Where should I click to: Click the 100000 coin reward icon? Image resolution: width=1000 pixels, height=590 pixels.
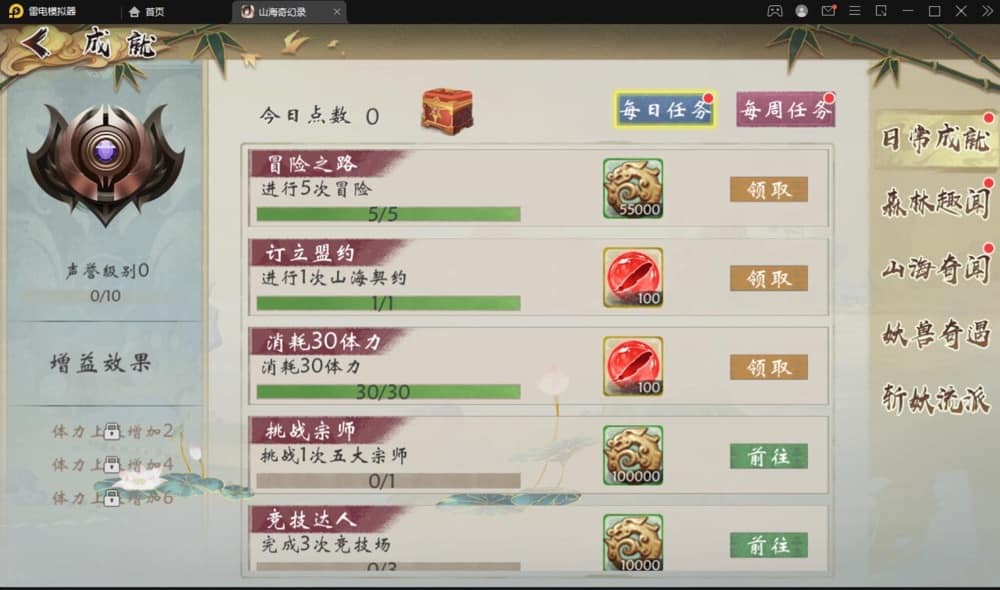(633, 455)
